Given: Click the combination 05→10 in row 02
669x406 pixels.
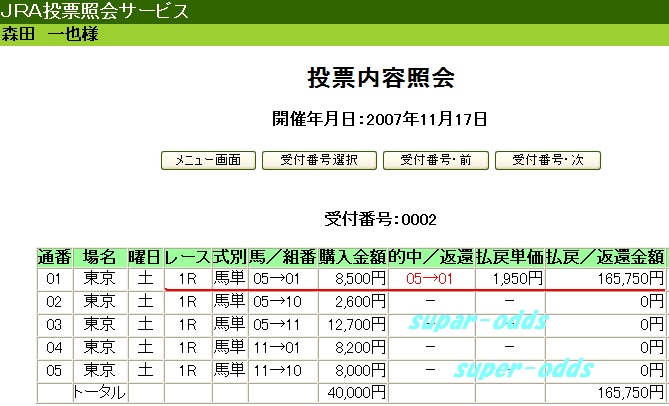Looking at the screenshot, I should tap(277, 302).
